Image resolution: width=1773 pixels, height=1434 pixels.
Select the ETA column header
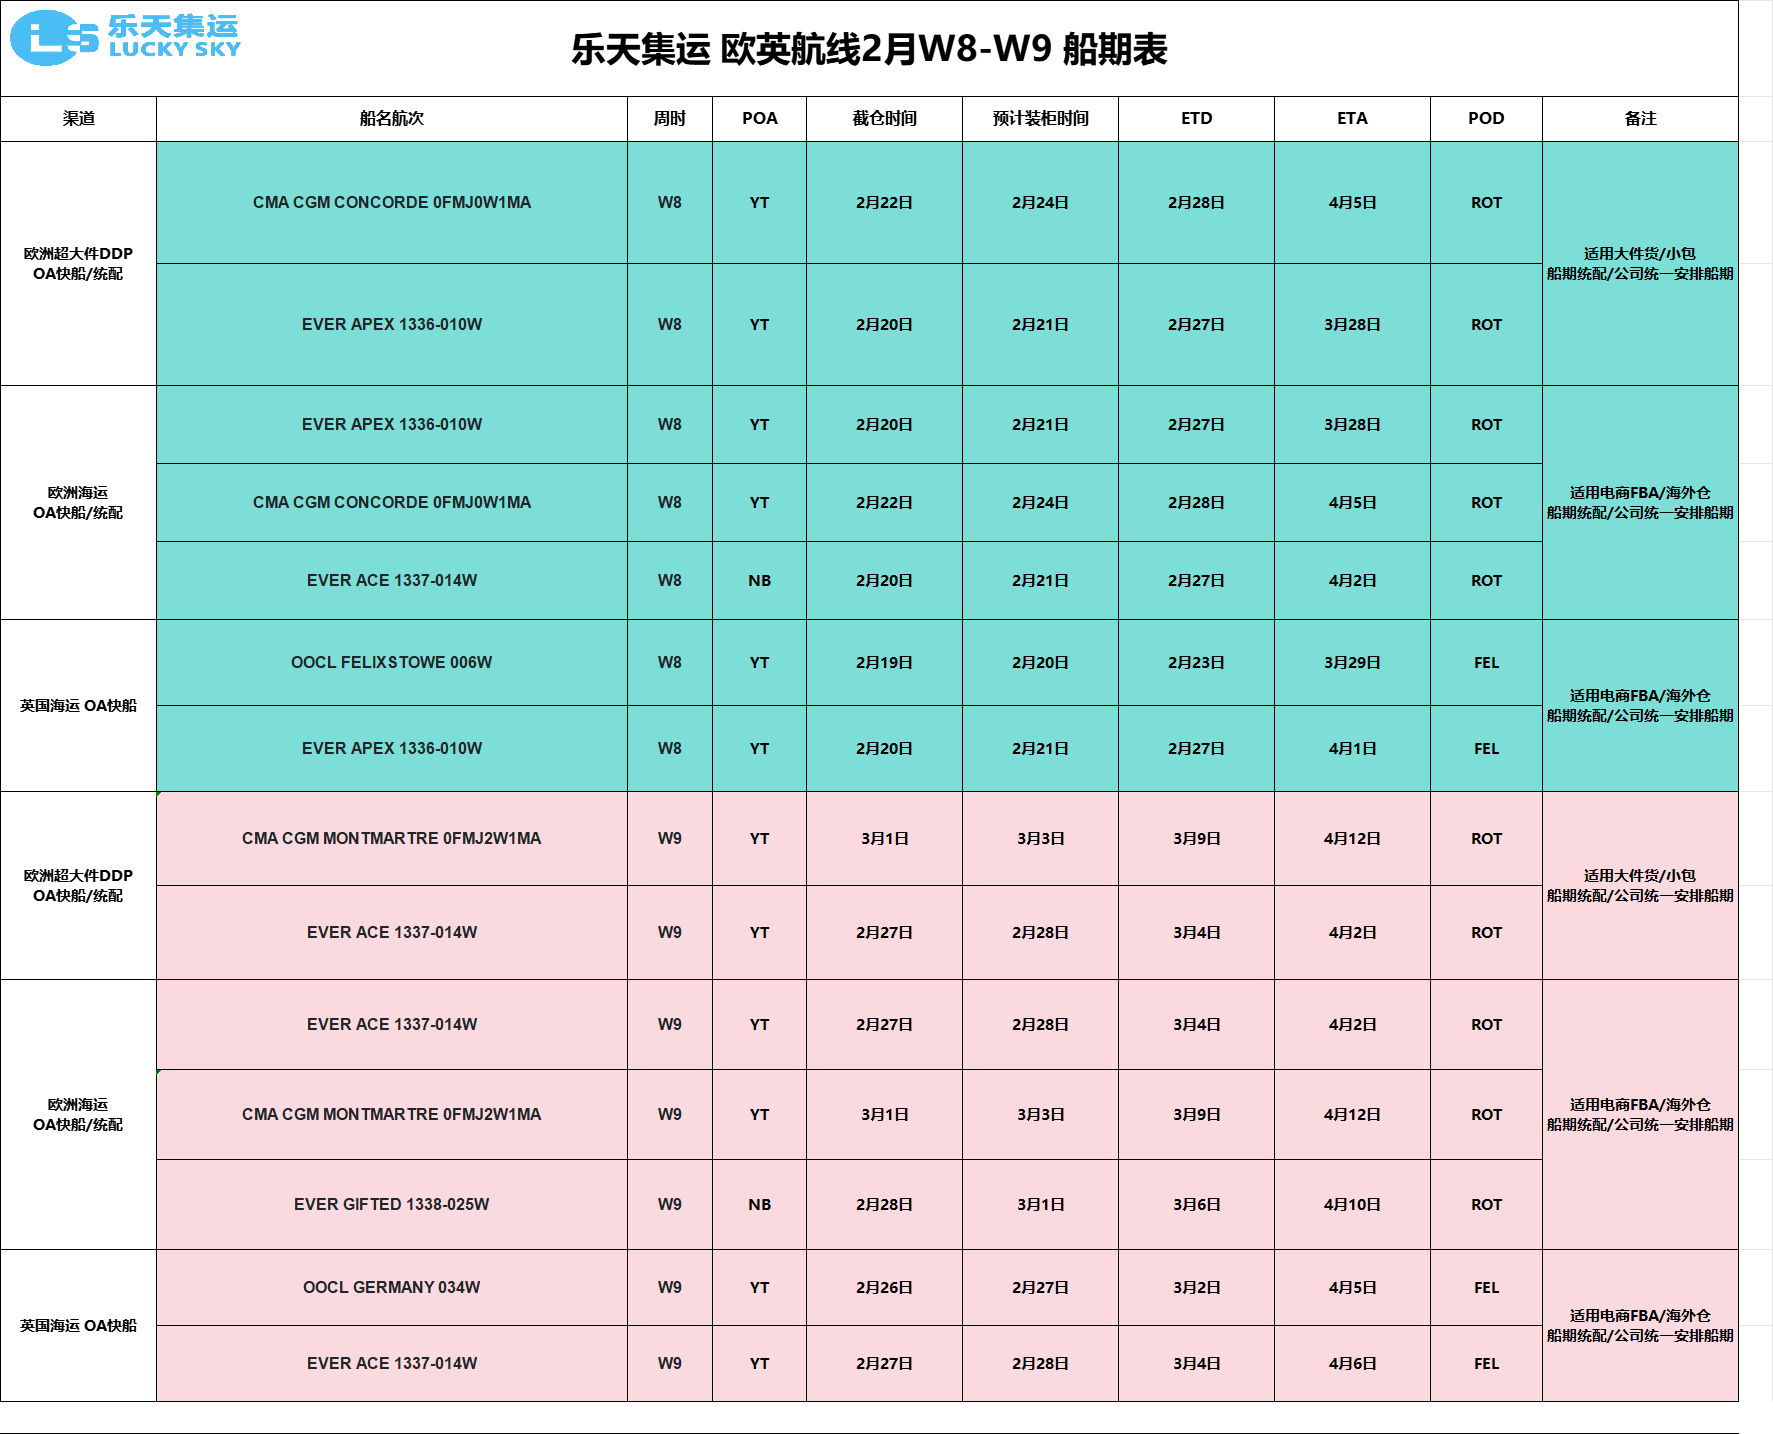coord(1353,119)
